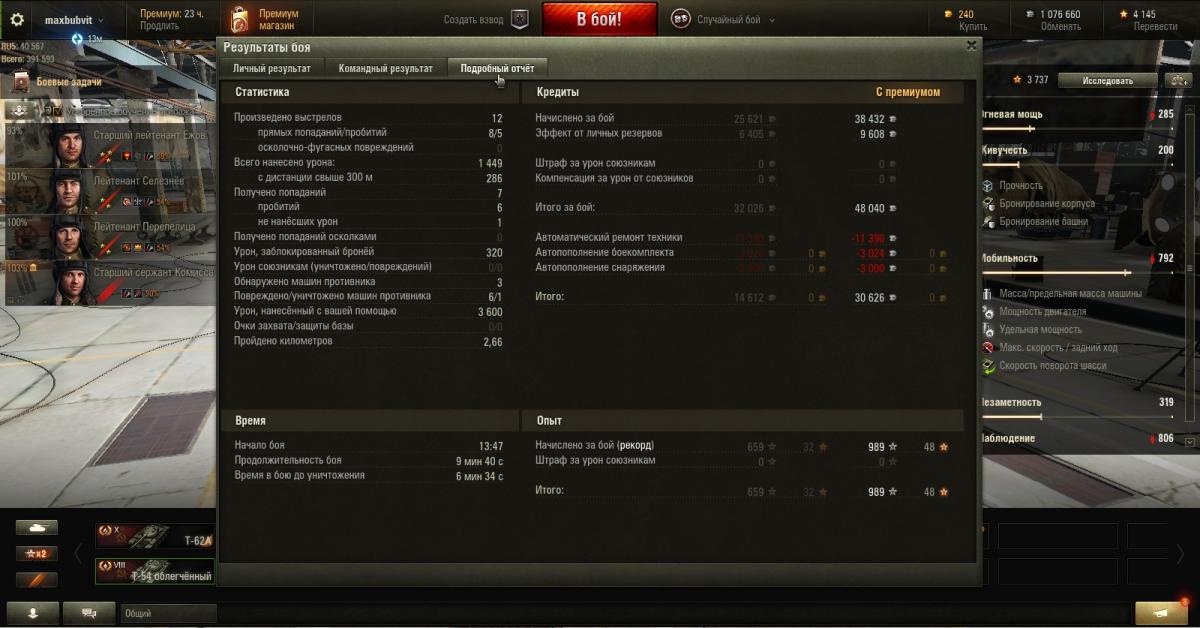Click the Исследовать research button
The width and height of the screenshot is (1200, 628).
(1108, 80)
